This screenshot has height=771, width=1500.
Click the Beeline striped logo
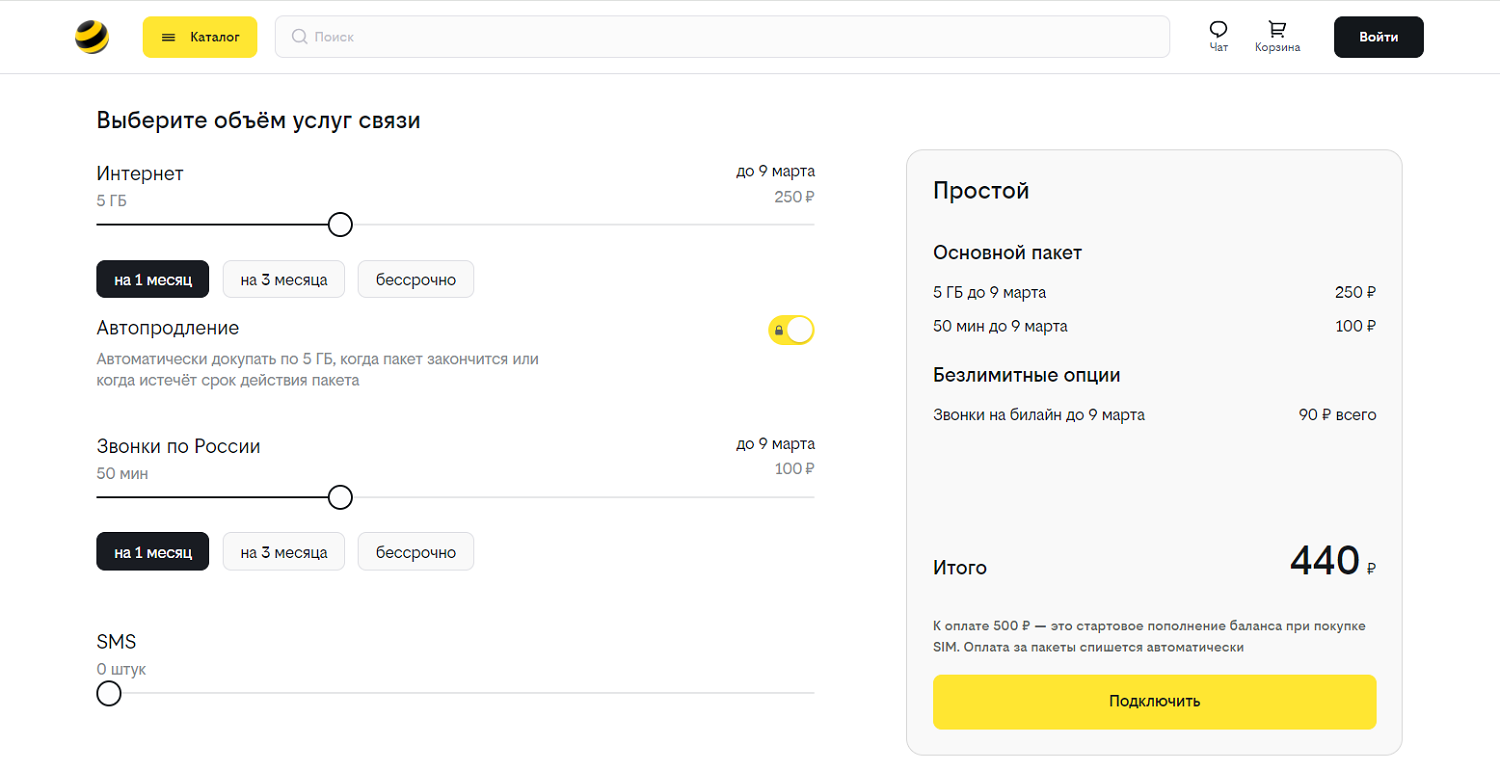tap(92, 37)
